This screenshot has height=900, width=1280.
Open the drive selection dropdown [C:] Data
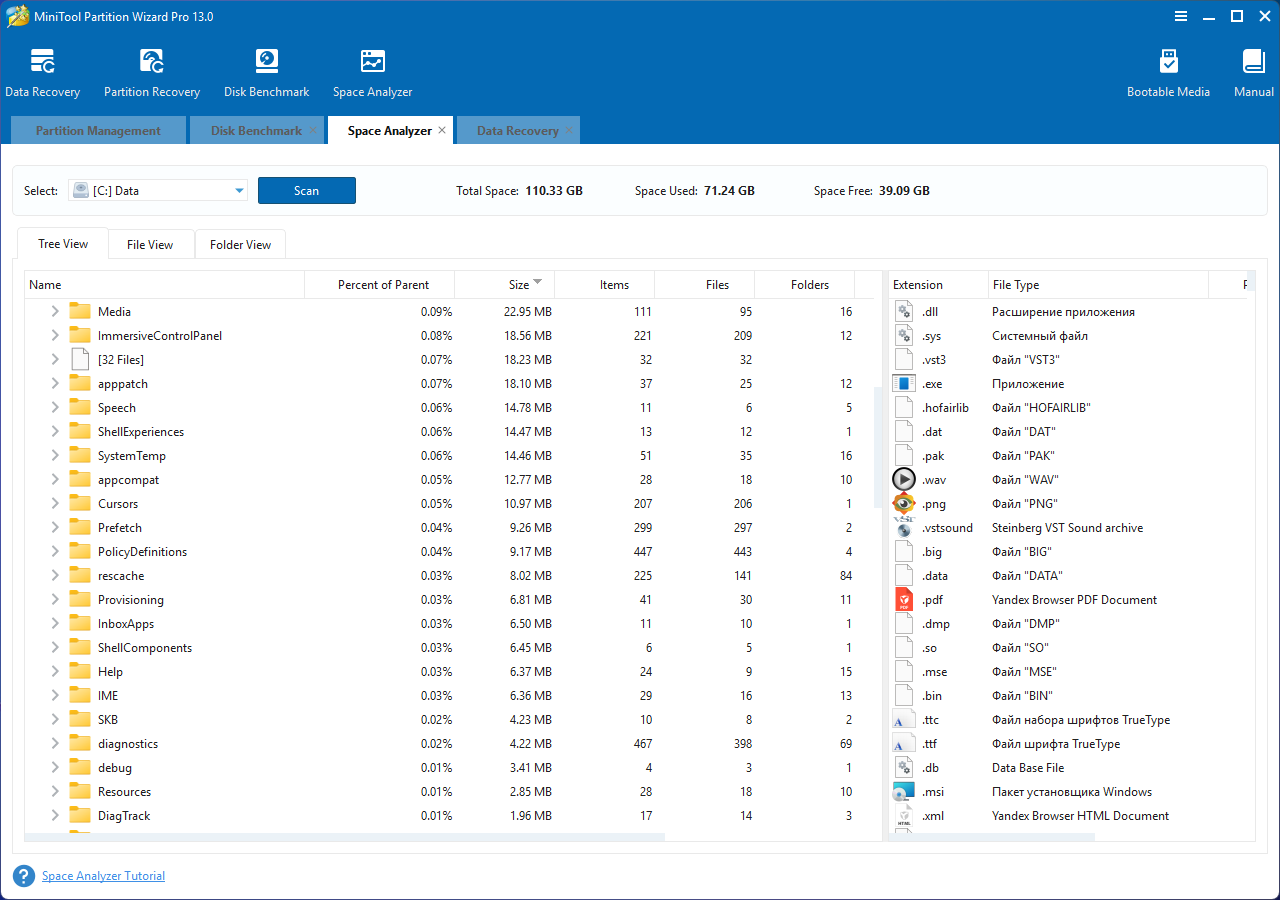[158, 190]
